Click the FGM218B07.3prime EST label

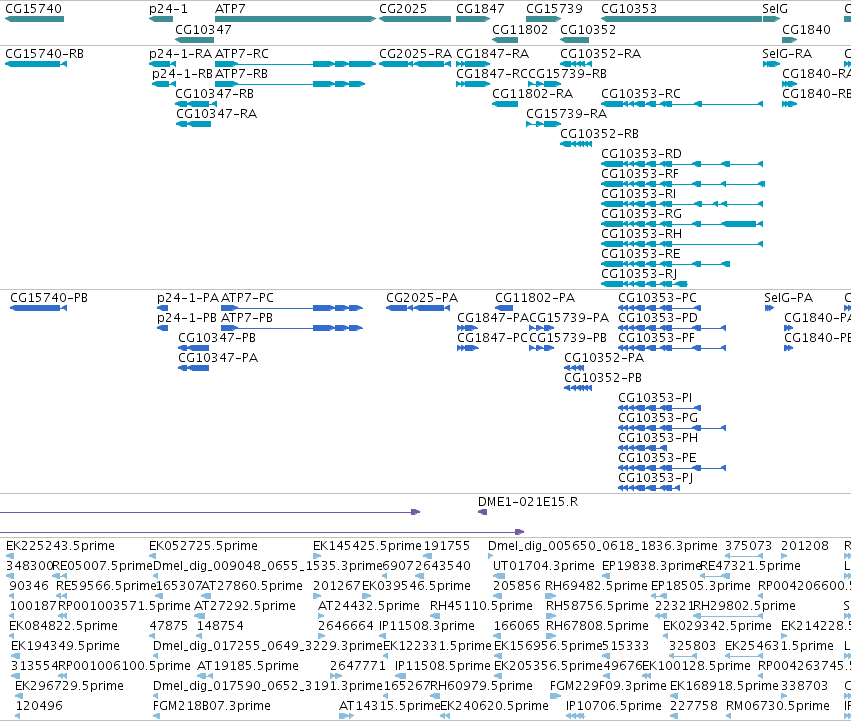coord(211,706)
